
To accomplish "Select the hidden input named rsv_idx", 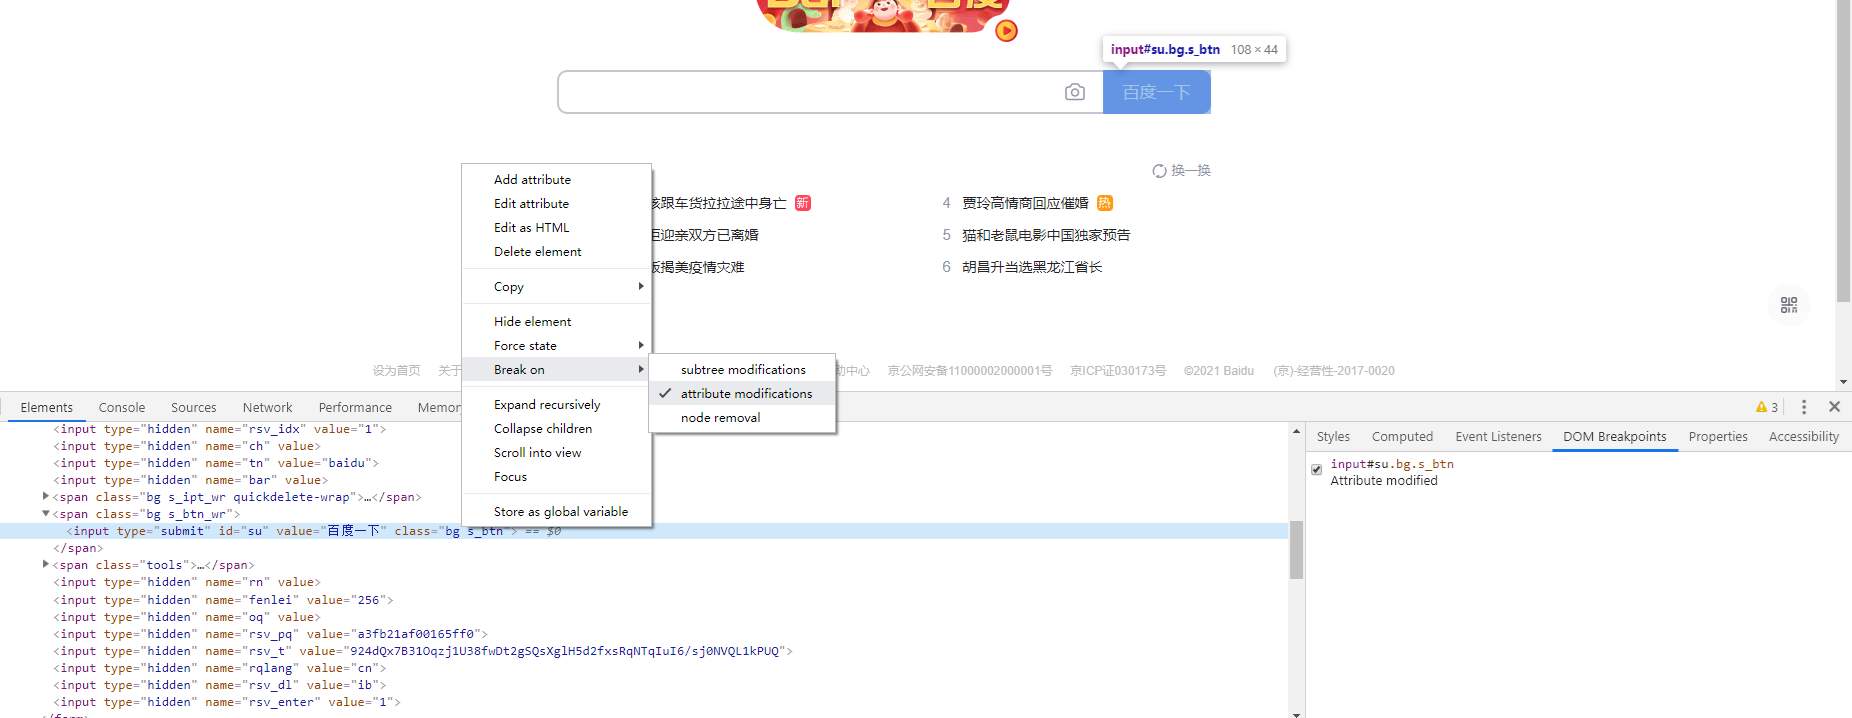I will (220, 429).
